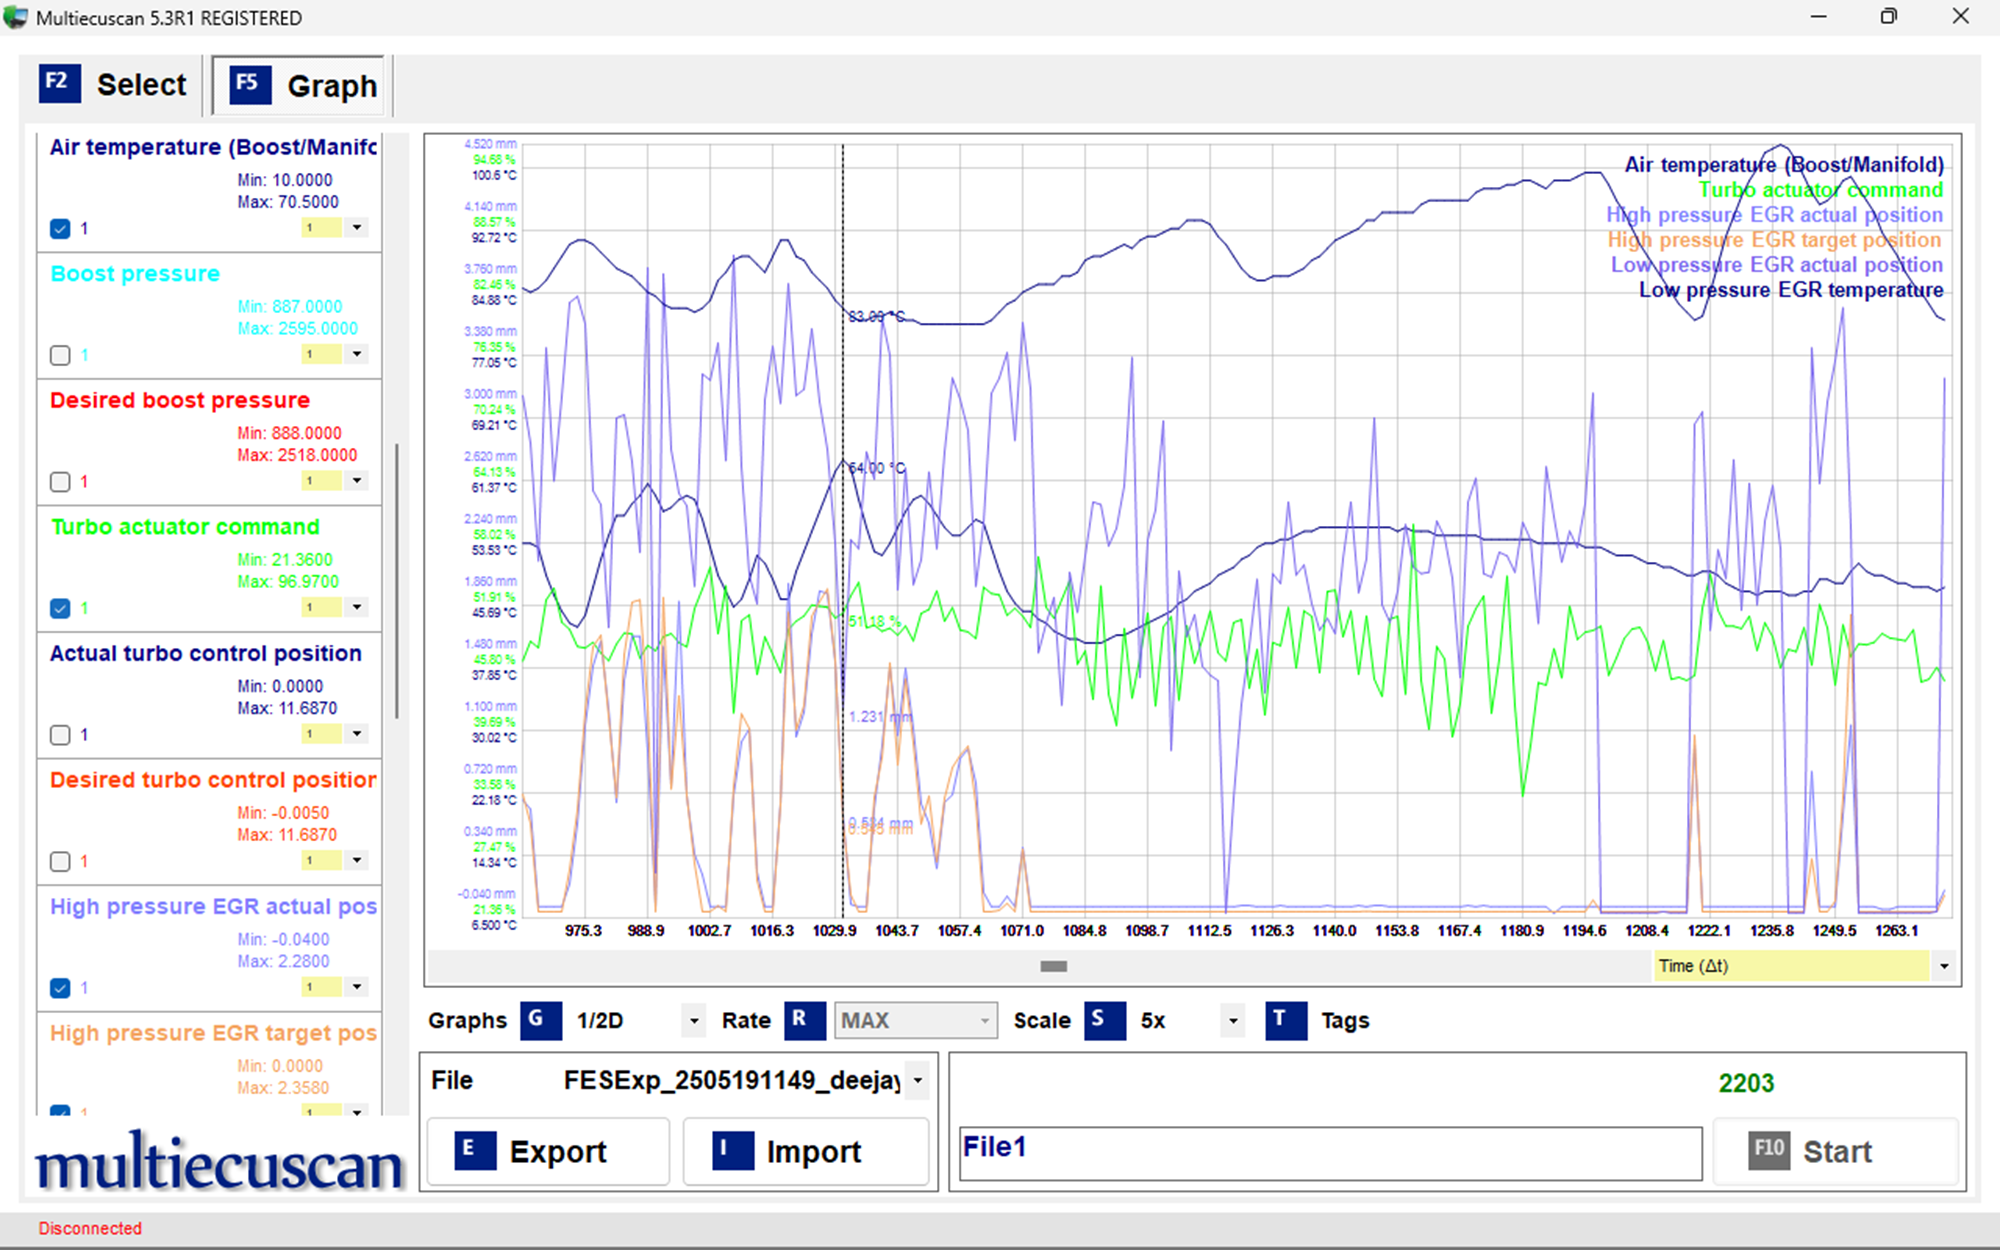
Task: Click High pressure EGR target position legend
Action: pos(1774,240)
